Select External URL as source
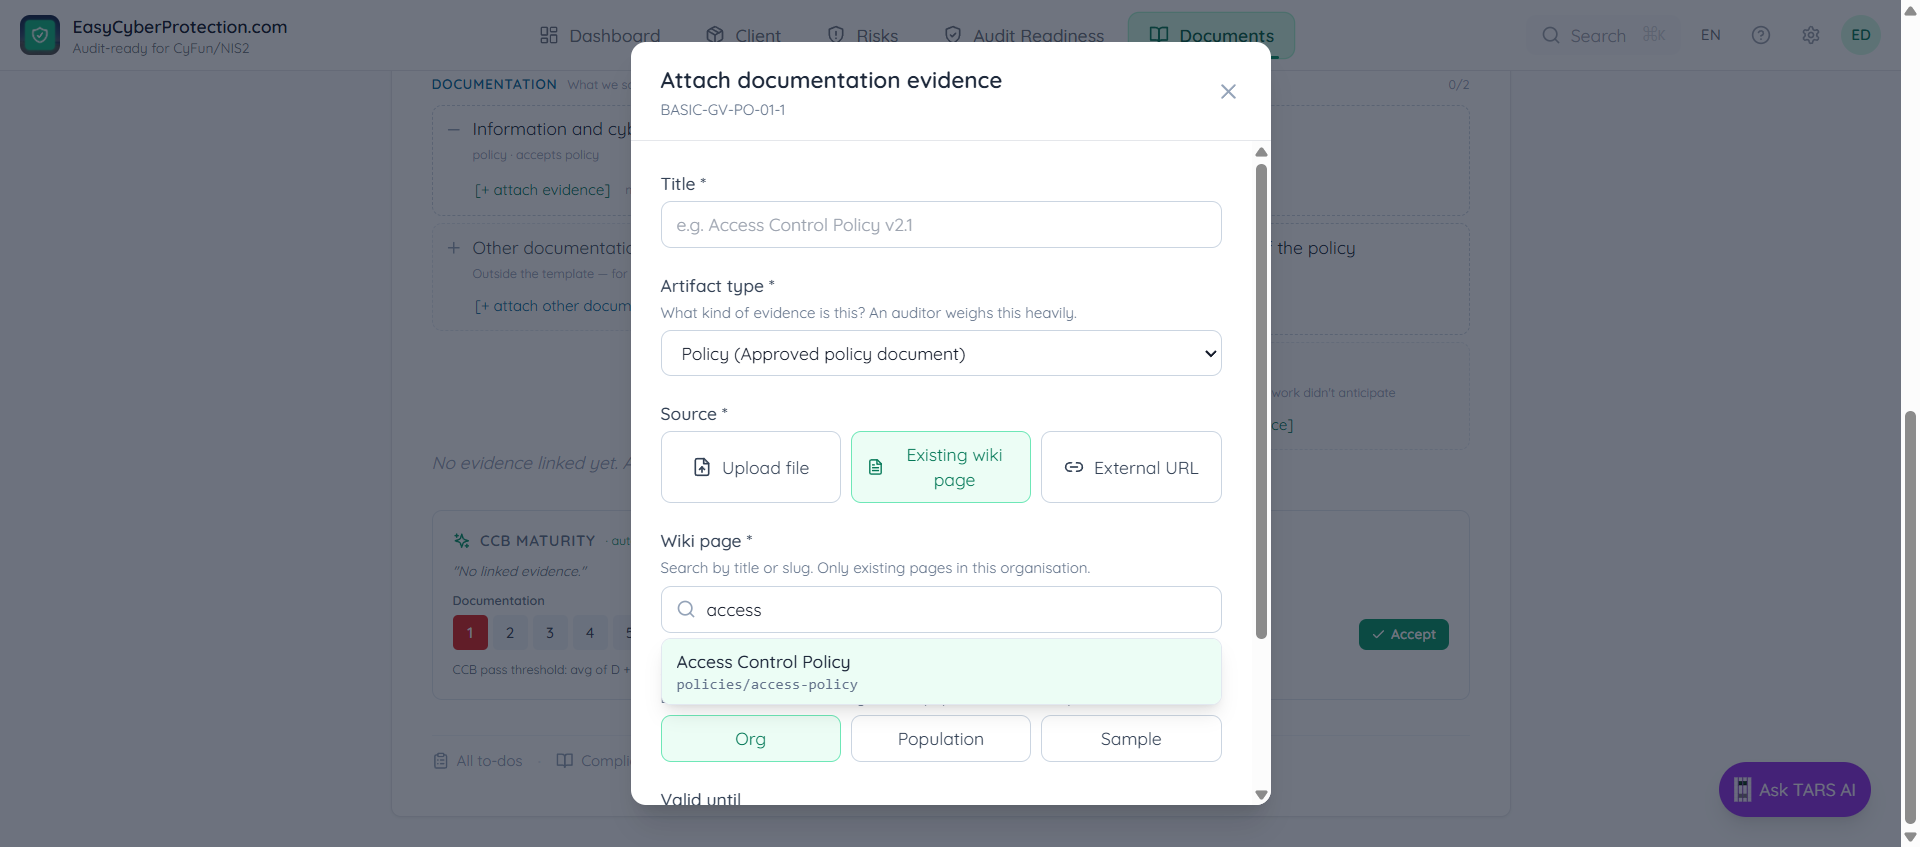 1131,467
